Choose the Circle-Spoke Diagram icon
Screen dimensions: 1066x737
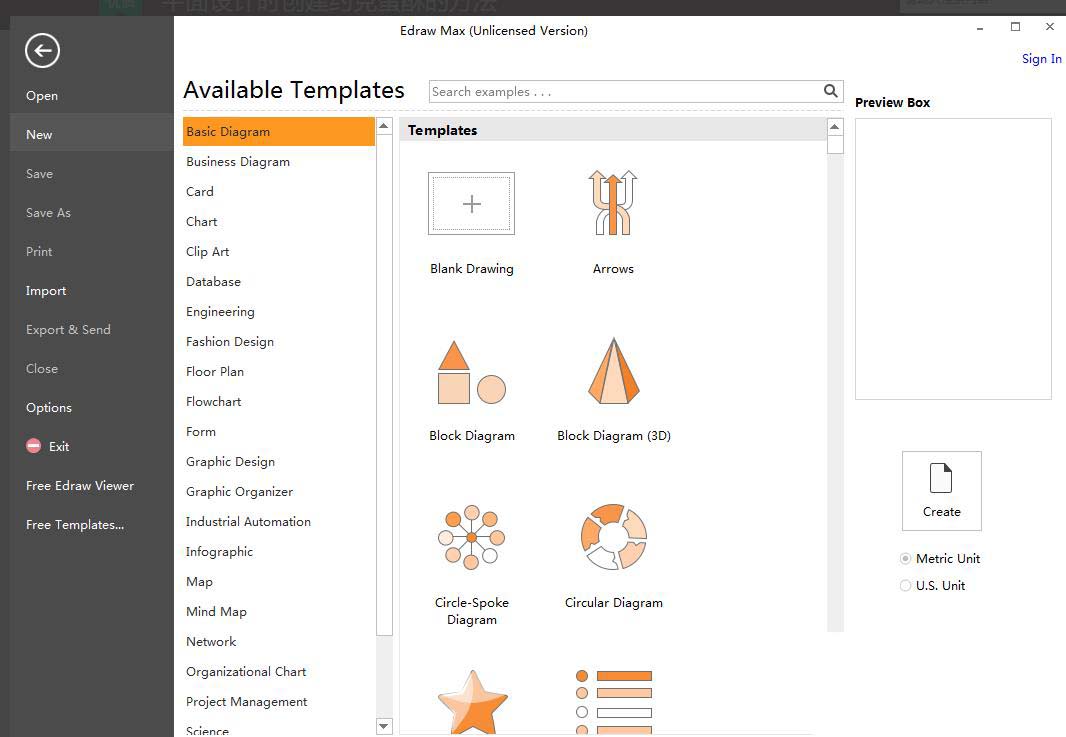tap(471, 537)
